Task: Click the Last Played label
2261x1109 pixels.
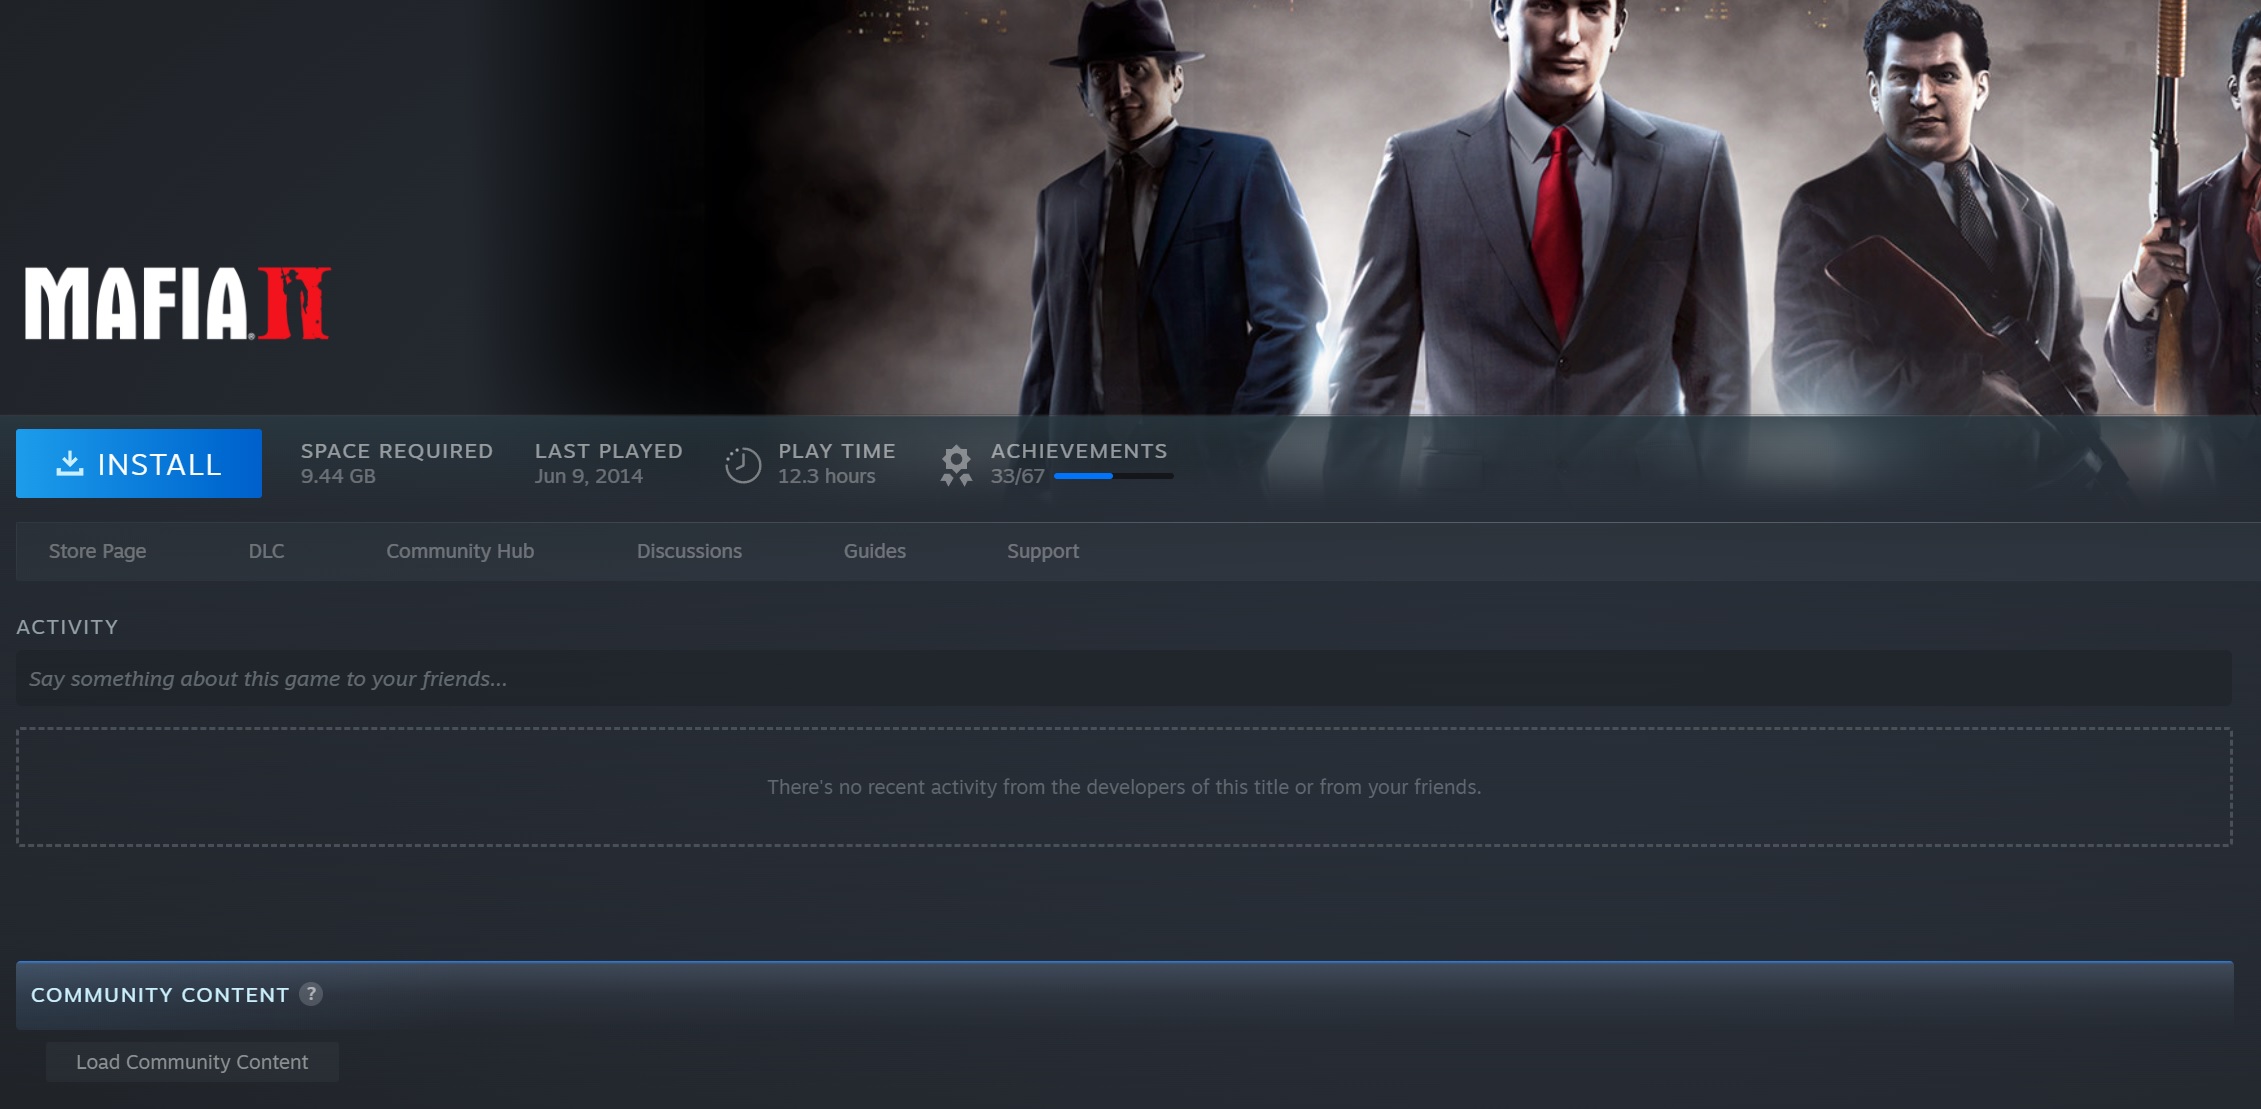Action: pyautogui.click(x=608, y=451)
